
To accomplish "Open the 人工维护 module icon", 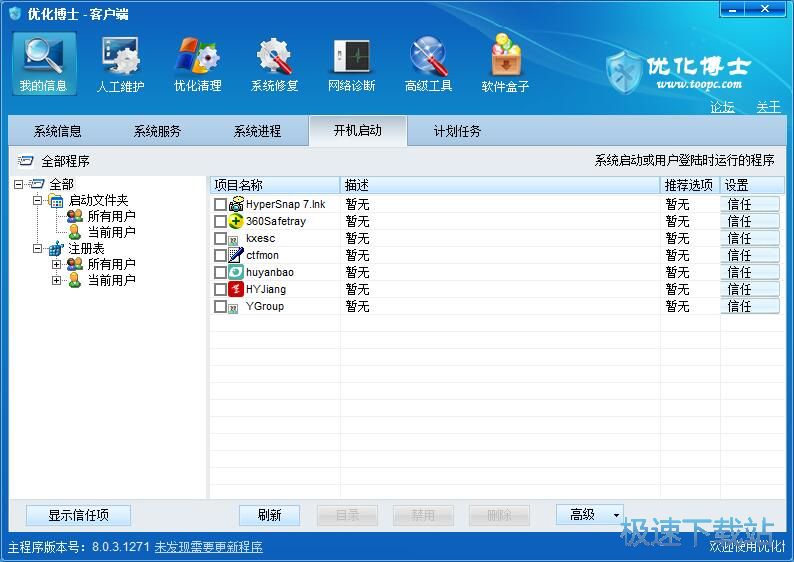I will click(x=121, y=63).
